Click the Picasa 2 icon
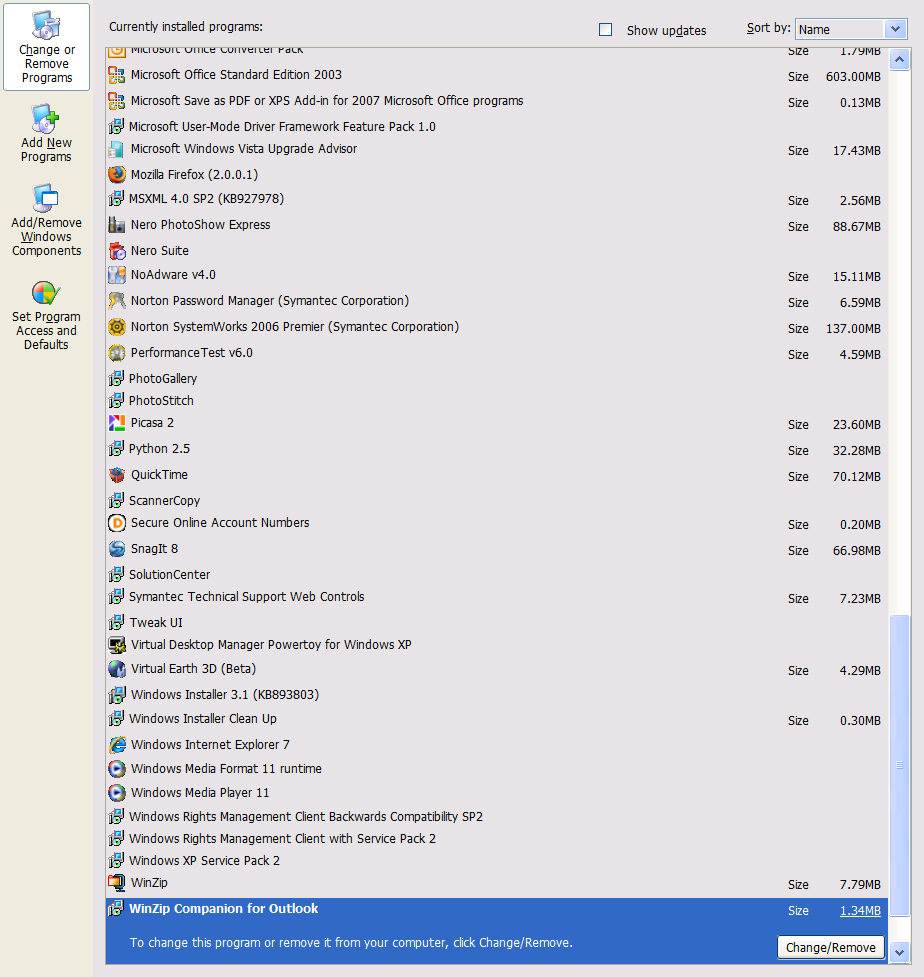 [x=117, y=423]
